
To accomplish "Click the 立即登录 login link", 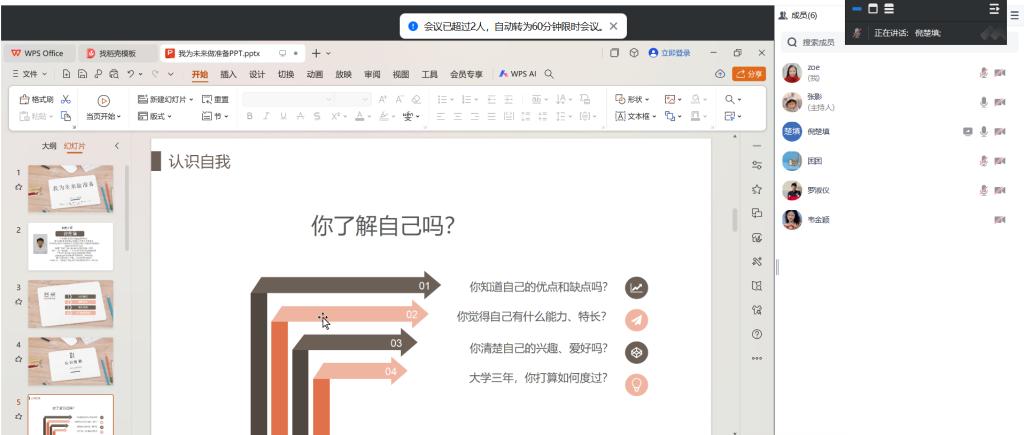I will (669, 53).
